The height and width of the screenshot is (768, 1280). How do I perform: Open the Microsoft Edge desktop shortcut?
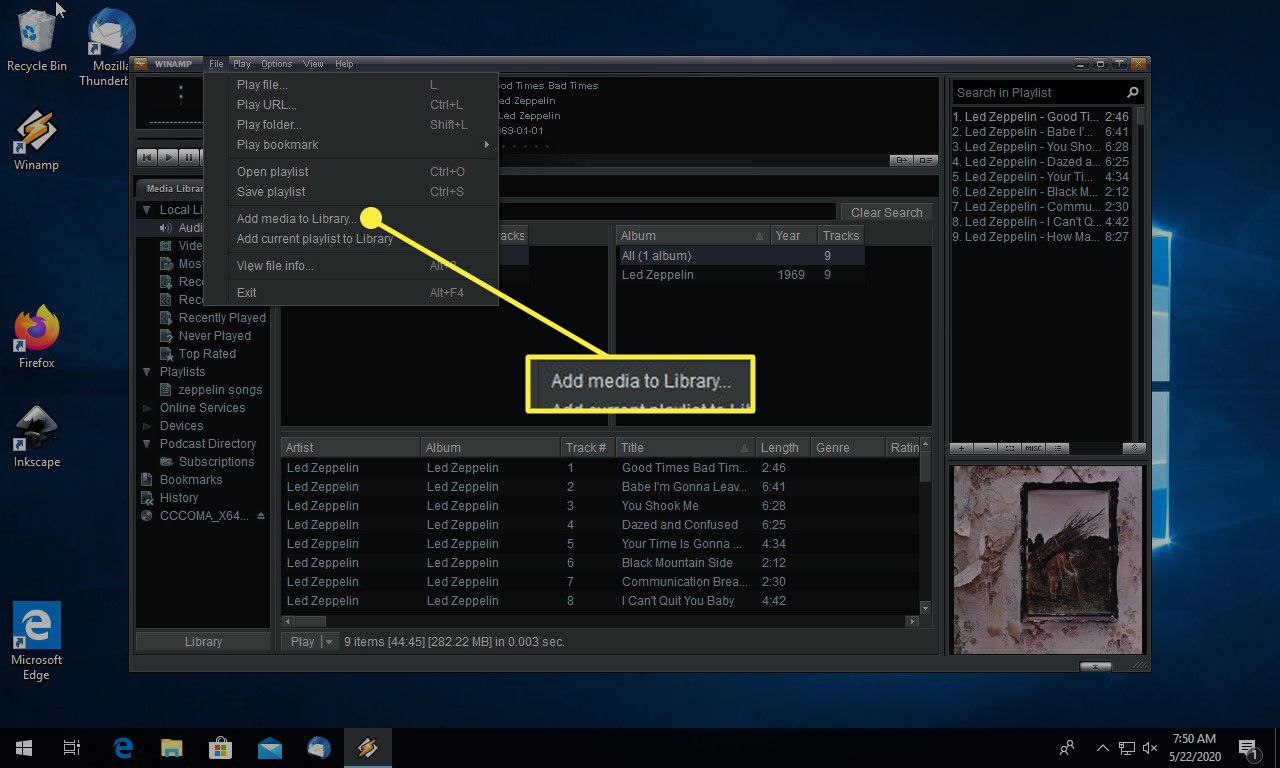pyautogui.click(x=37, y=641)
